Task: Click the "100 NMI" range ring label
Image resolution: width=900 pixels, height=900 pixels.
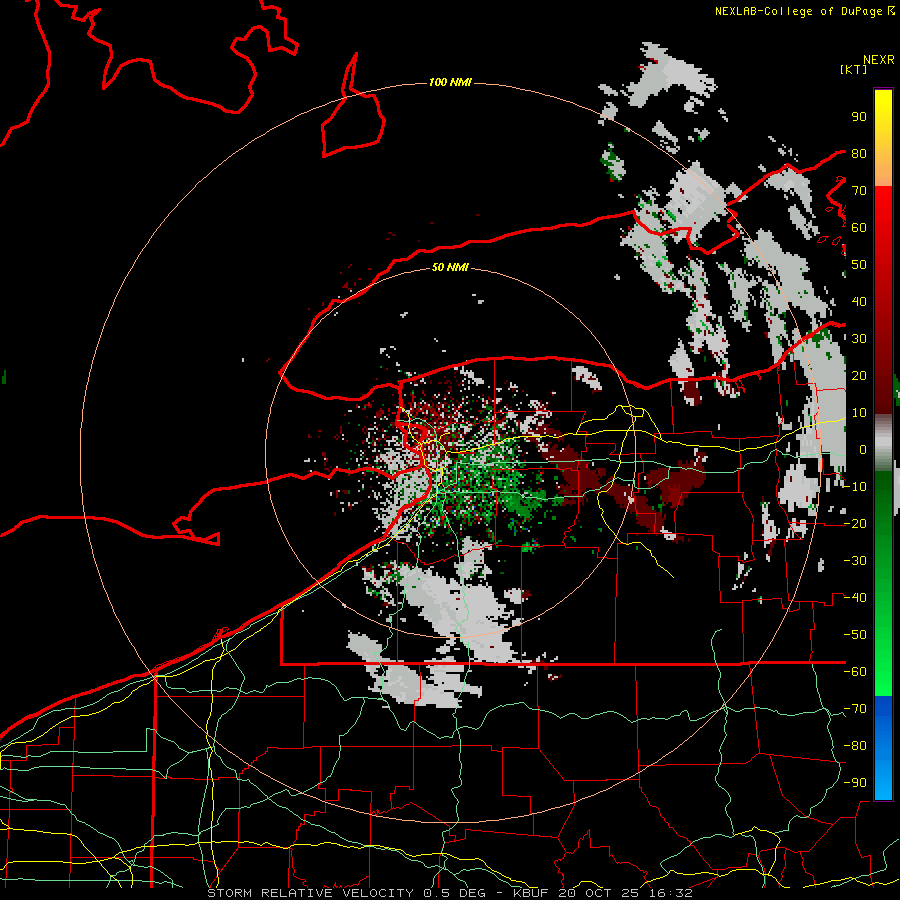Action: [450, 82]
